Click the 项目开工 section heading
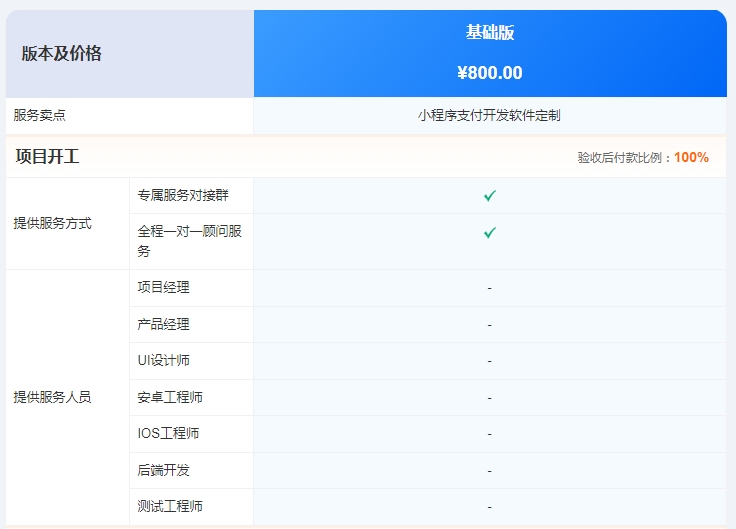Viewport: 736px width, 529px height. [47, 156]
